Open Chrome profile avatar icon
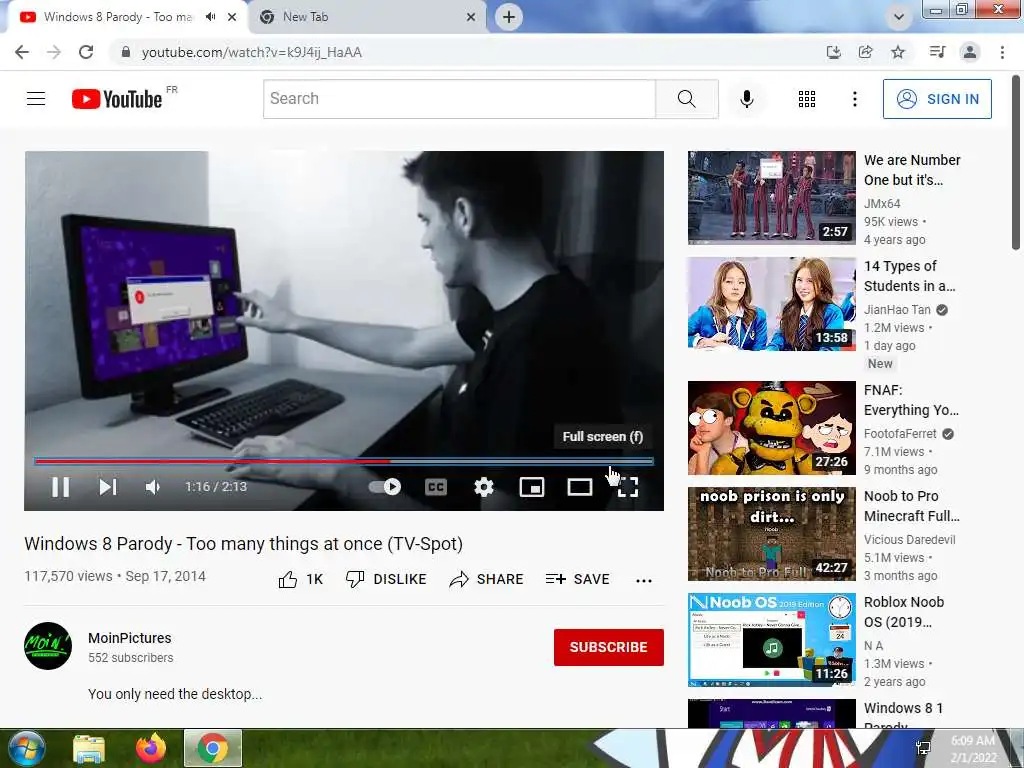Screen dimensions: 1024x768 [x=970, y=52]
